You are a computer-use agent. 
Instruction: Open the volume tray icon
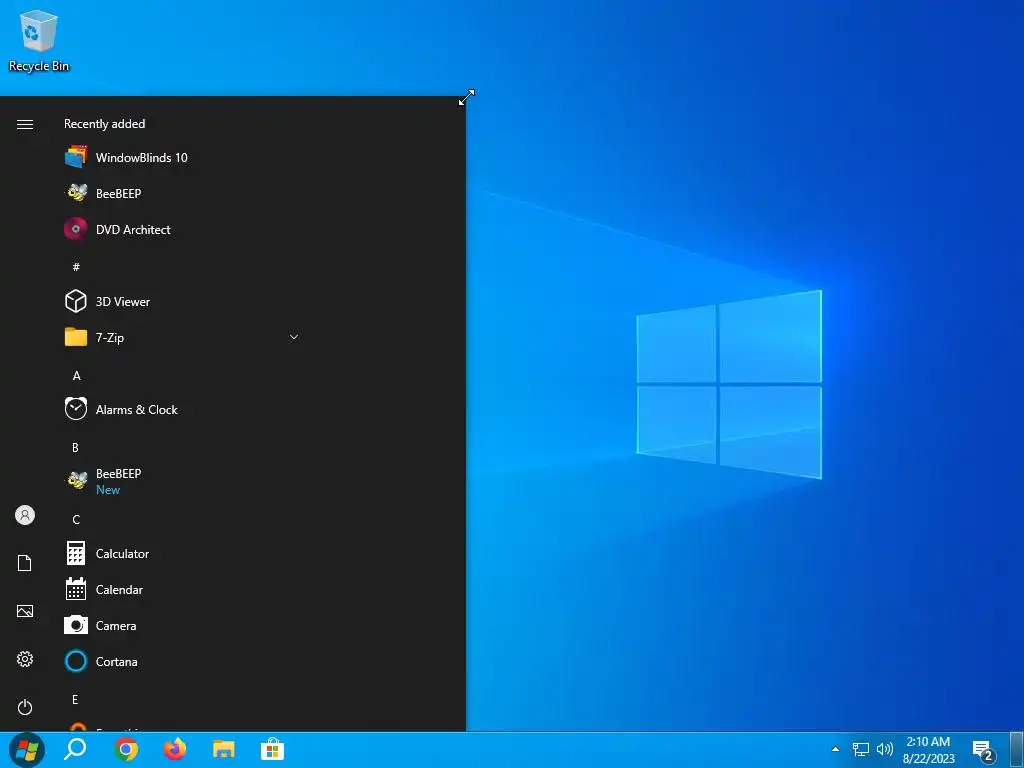coord(884,750)
